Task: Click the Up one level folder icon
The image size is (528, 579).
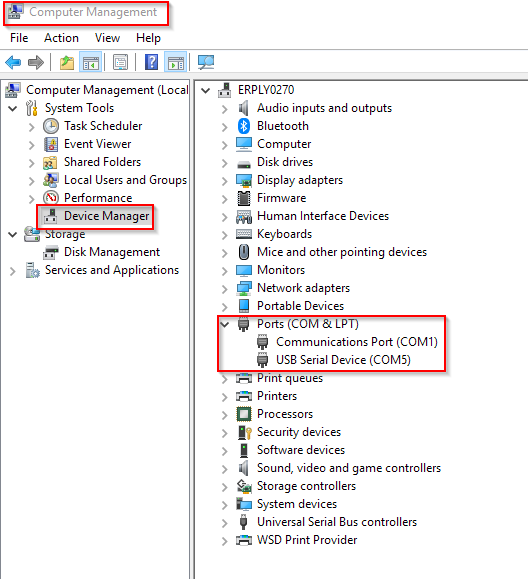Action: 67,62
